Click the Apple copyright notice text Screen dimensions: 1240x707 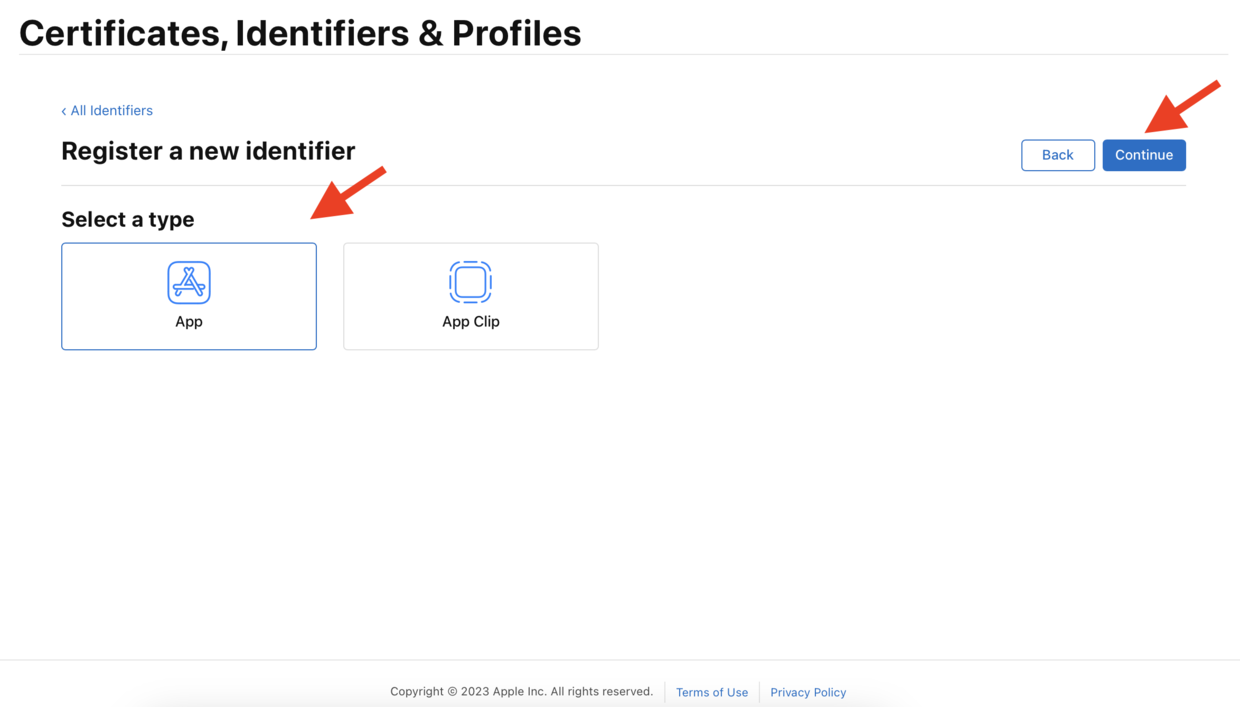[521, 691]
